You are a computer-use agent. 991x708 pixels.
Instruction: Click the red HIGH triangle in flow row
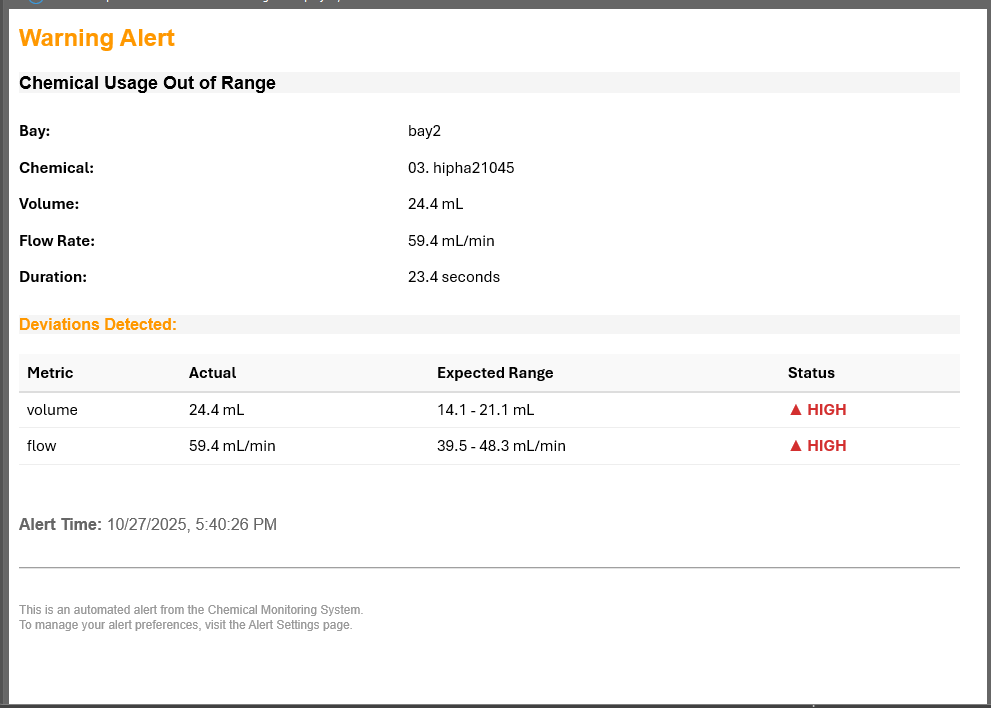[x=796, y=446]
